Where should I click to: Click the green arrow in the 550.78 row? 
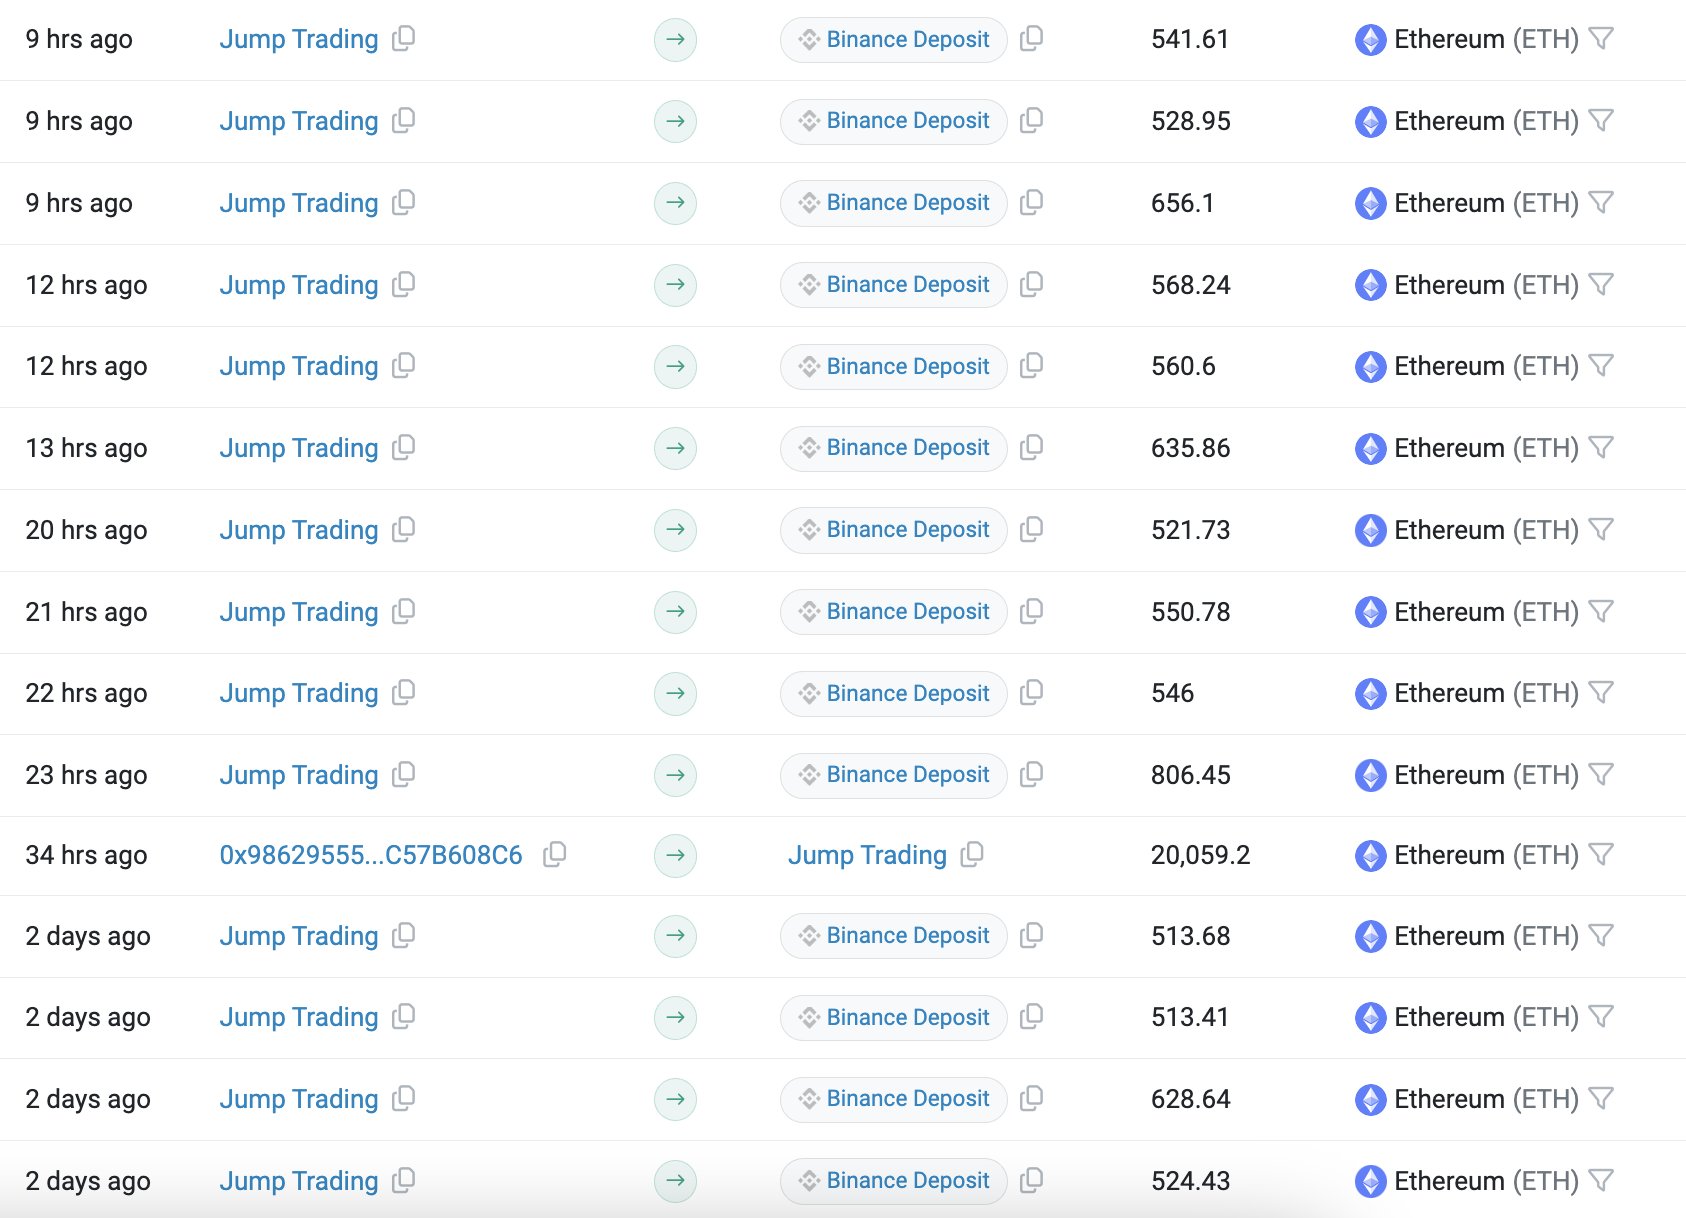(675, 612)
